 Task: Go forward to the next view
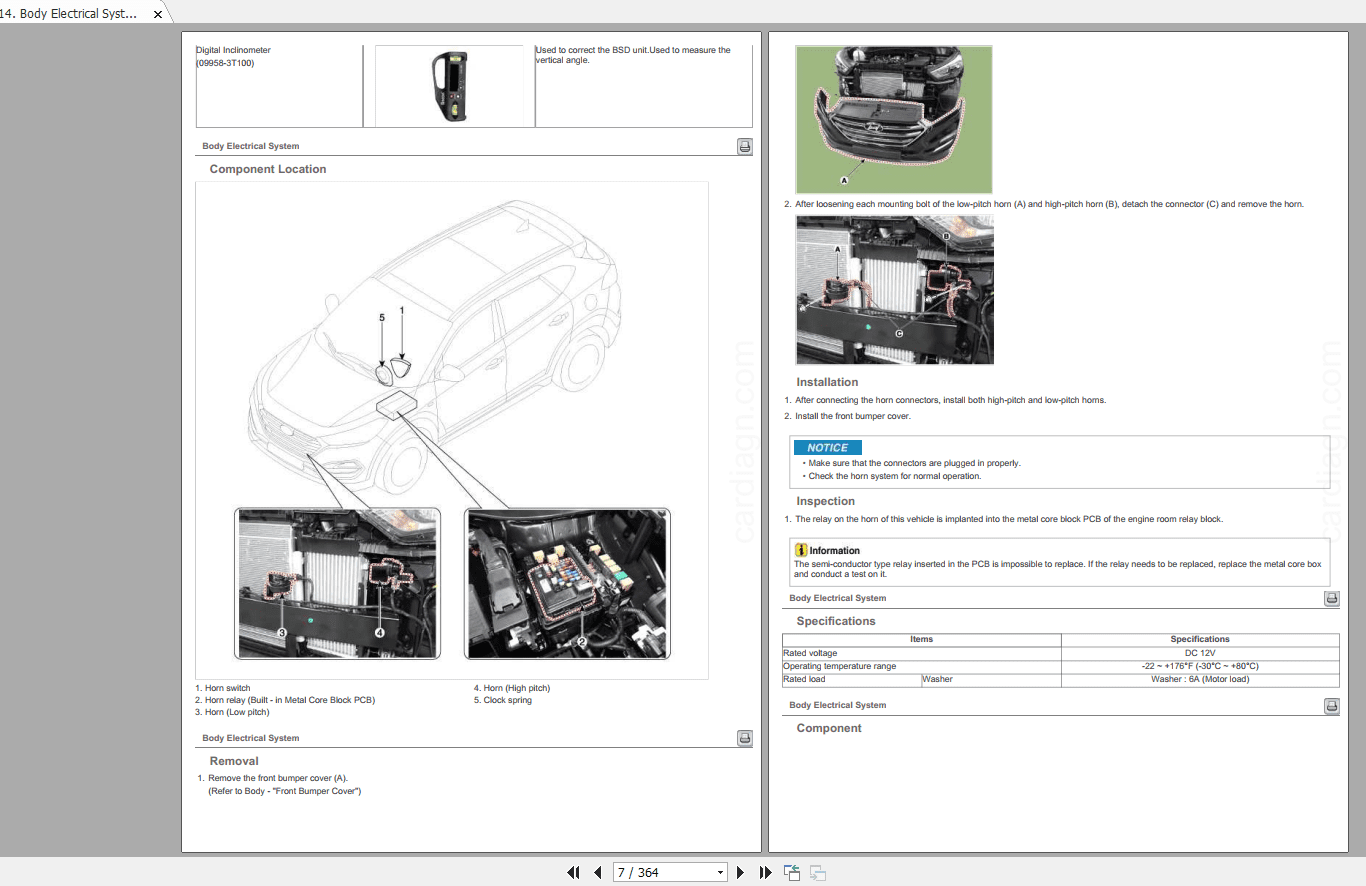click(817, 872)
